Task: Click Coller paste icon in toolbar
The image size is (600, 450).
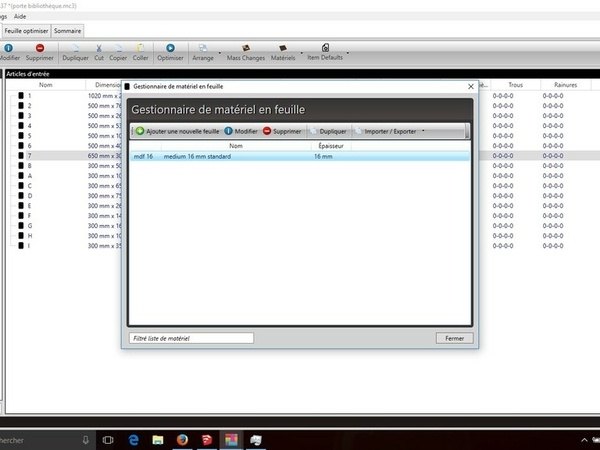Action: point(141,52)
